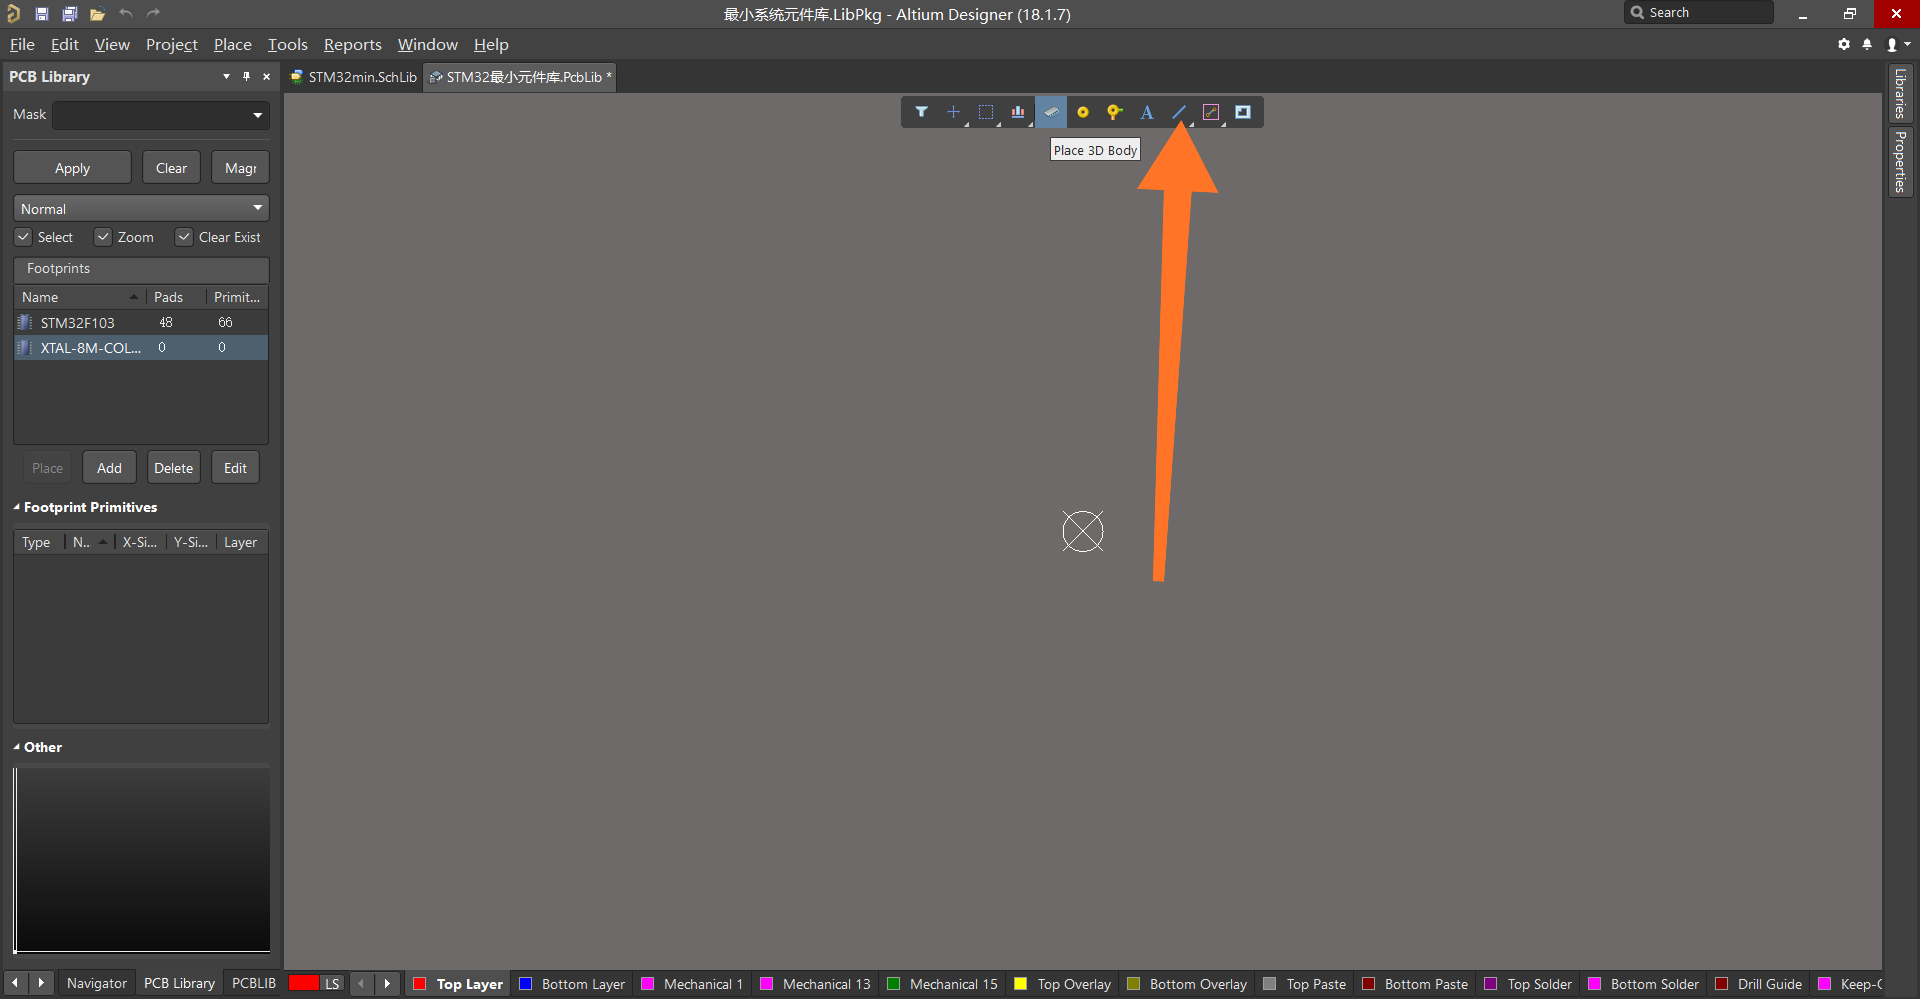The width and height of the screenshot is (1920, 999).
Task: Click the Save All documents icon
Action: click(69, 14)
